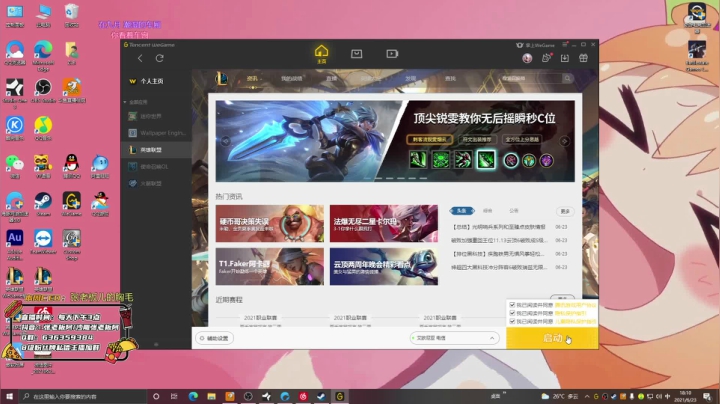
Task: Open the WeGame taskbar icon
Action: [340, 396]
